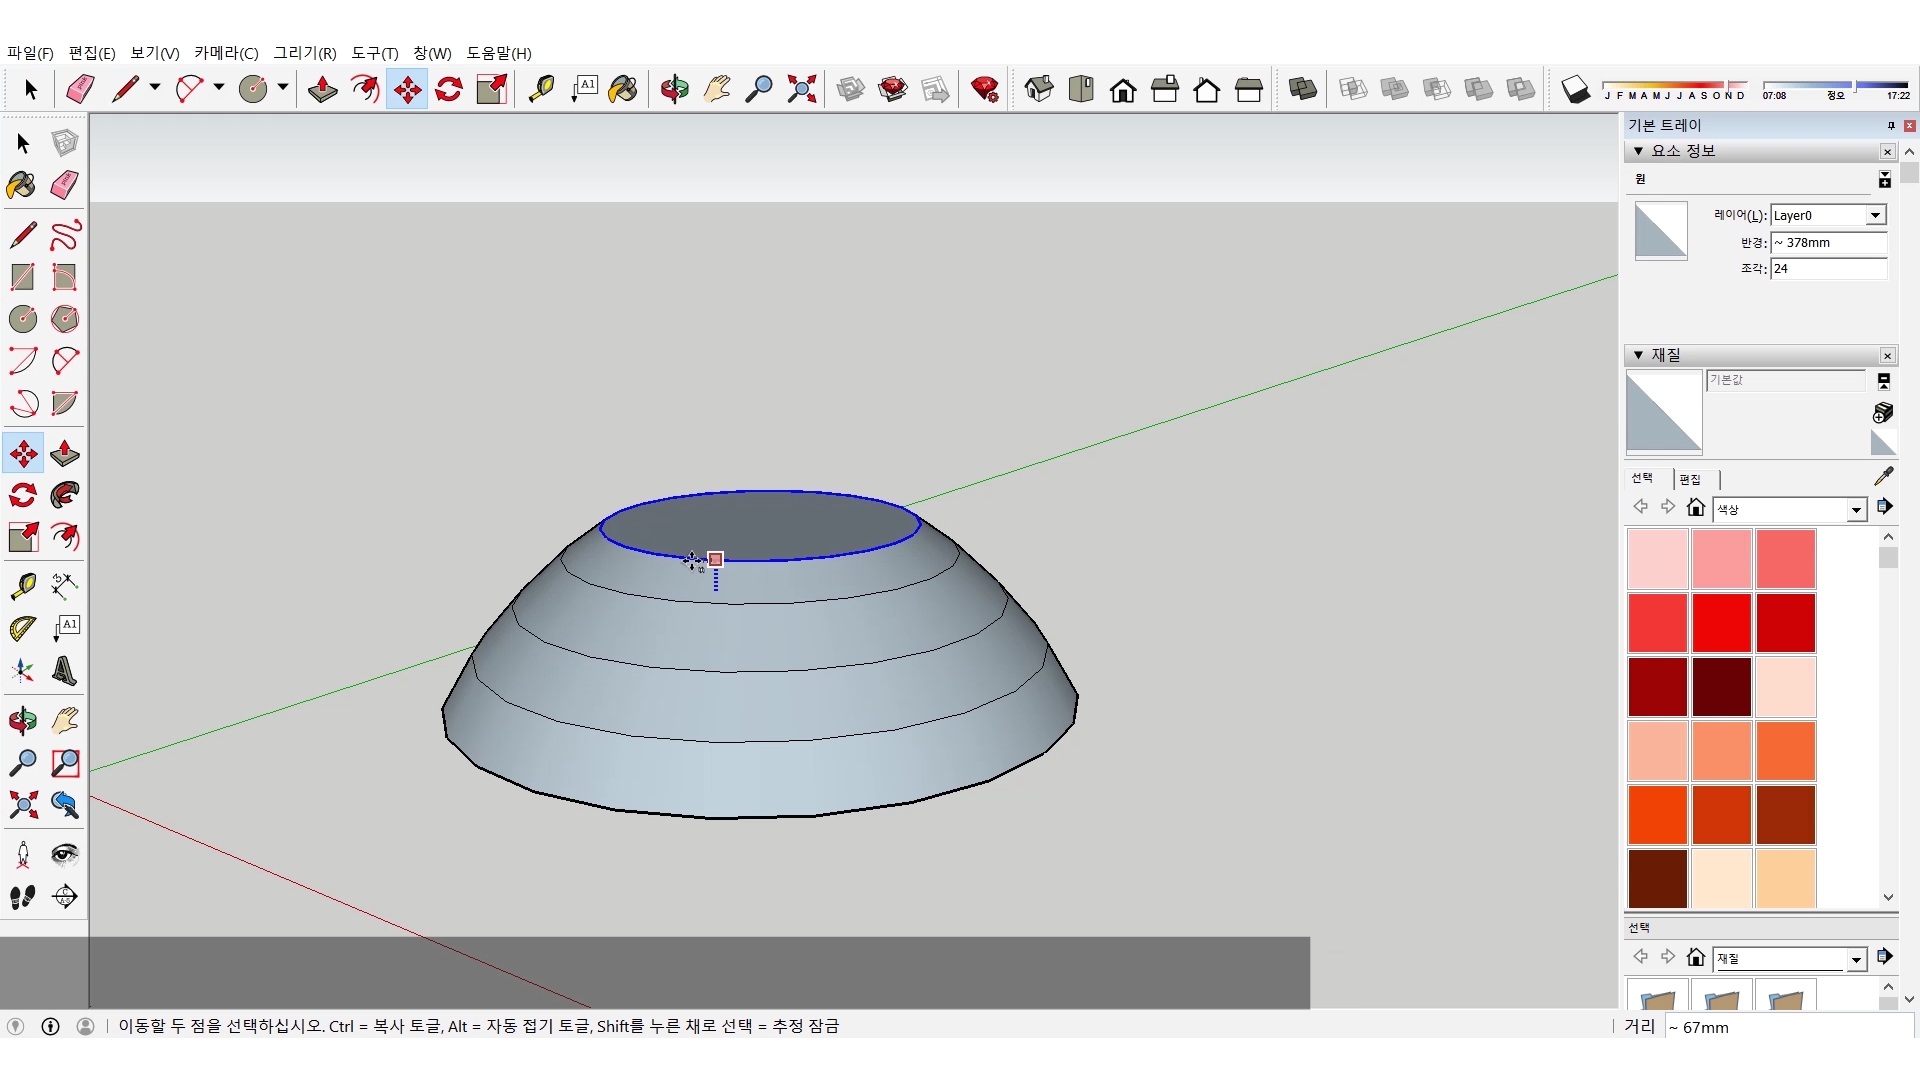Activate the Tape Measure tool
This screenshot has height=1080, width=1920.
coord(23,586)
